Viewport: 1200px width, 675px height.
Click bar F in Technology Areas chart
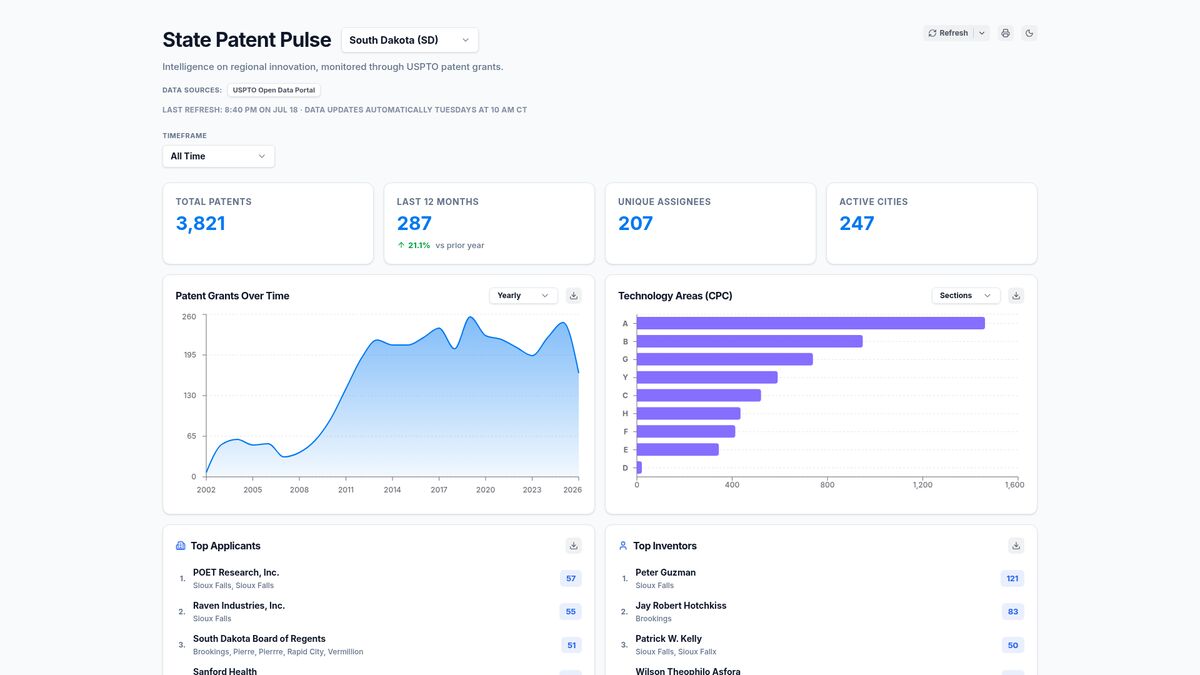click(x=686, y=431)
